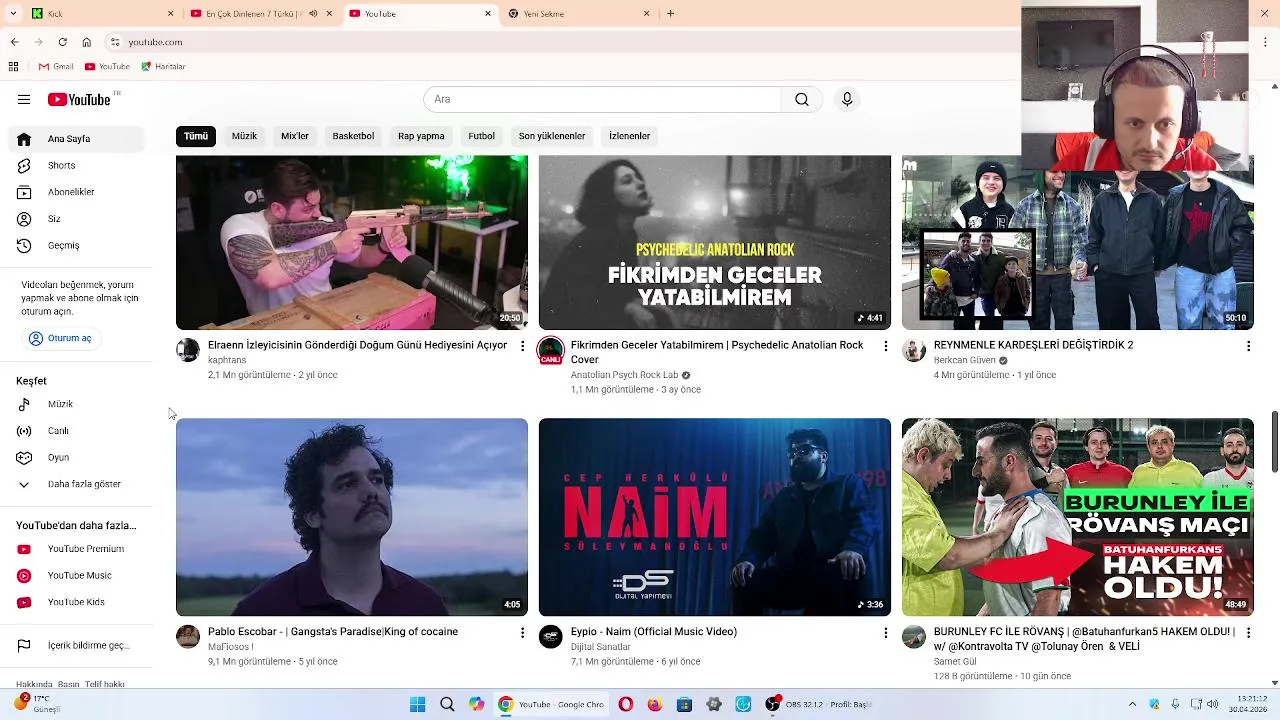Open the Herkcan Güven channel avatar
The height and width of the screenshot is (720, 1280).
(914, 350)
